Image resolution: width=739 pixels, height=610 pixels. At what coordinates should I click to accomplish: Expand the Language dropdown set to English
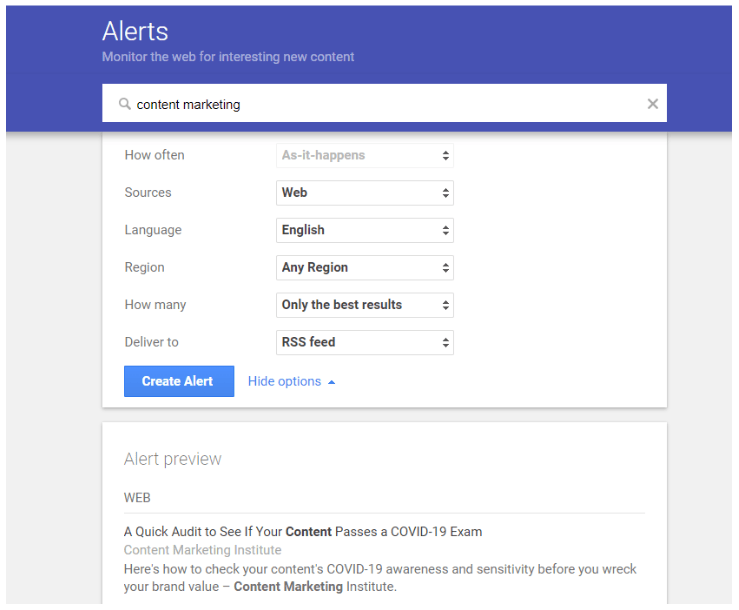click(364, 230)
